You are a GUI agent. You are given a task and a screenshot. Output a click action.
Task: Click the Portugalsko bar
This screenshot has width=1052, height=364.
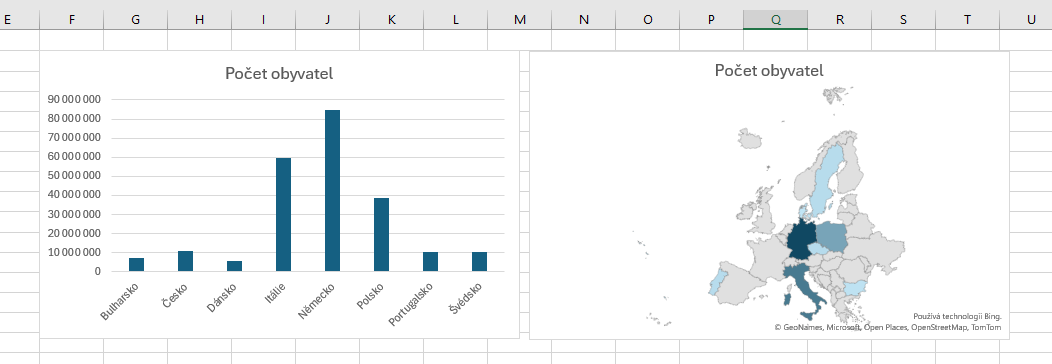coord(430,261)
